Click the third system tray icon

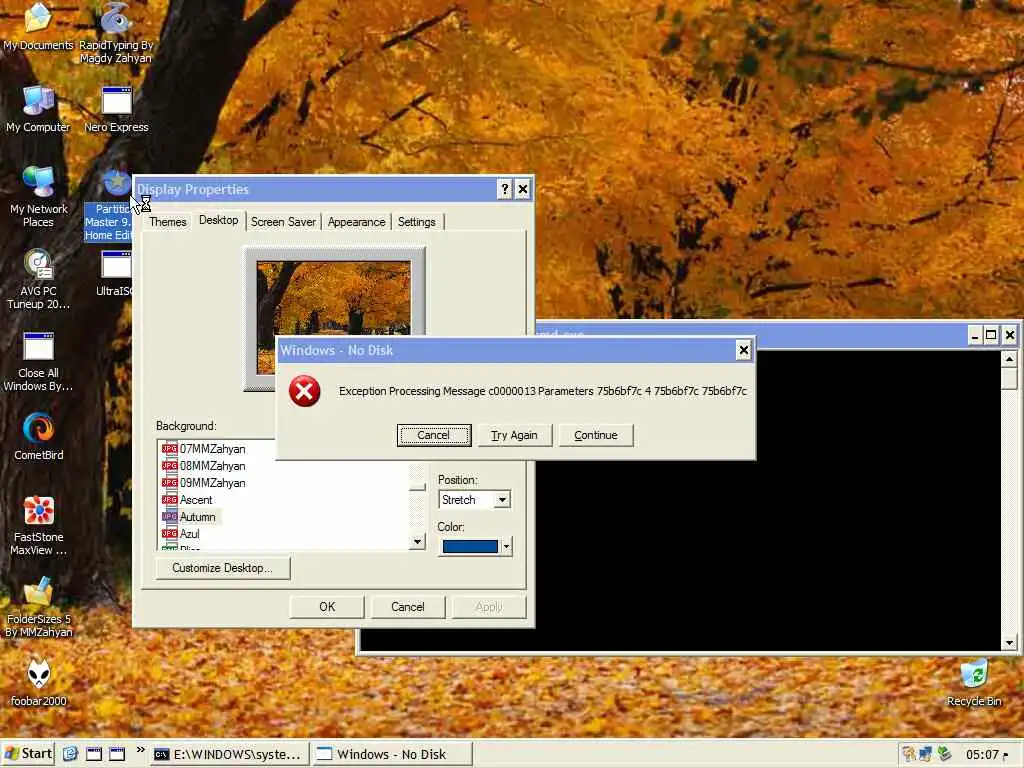pyautogui.click(x=944, y=754)
